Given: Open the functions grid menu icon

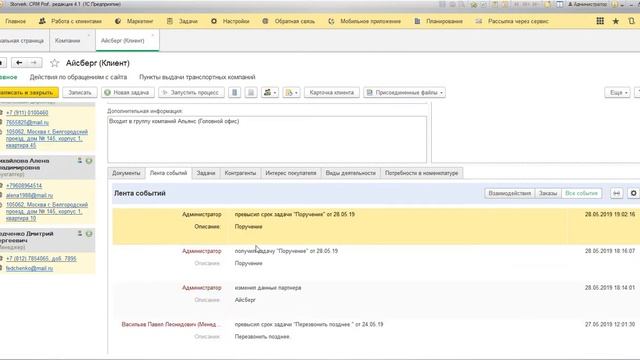Looking at the screenshot, I should click(x=600, y=21).
